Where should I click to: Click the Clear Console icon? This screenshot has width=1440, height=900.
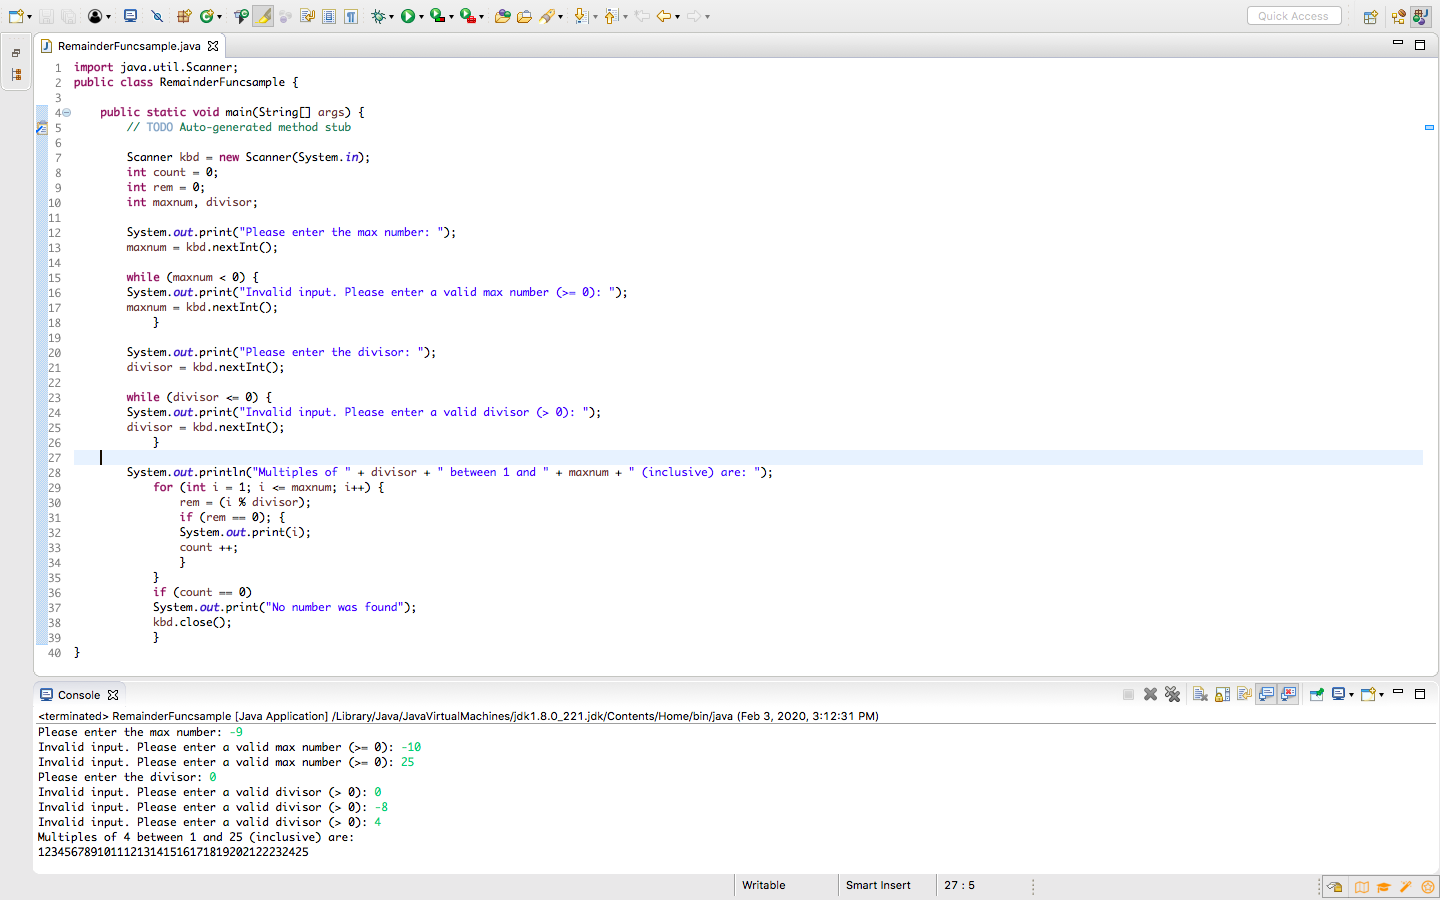(1200, 694)
